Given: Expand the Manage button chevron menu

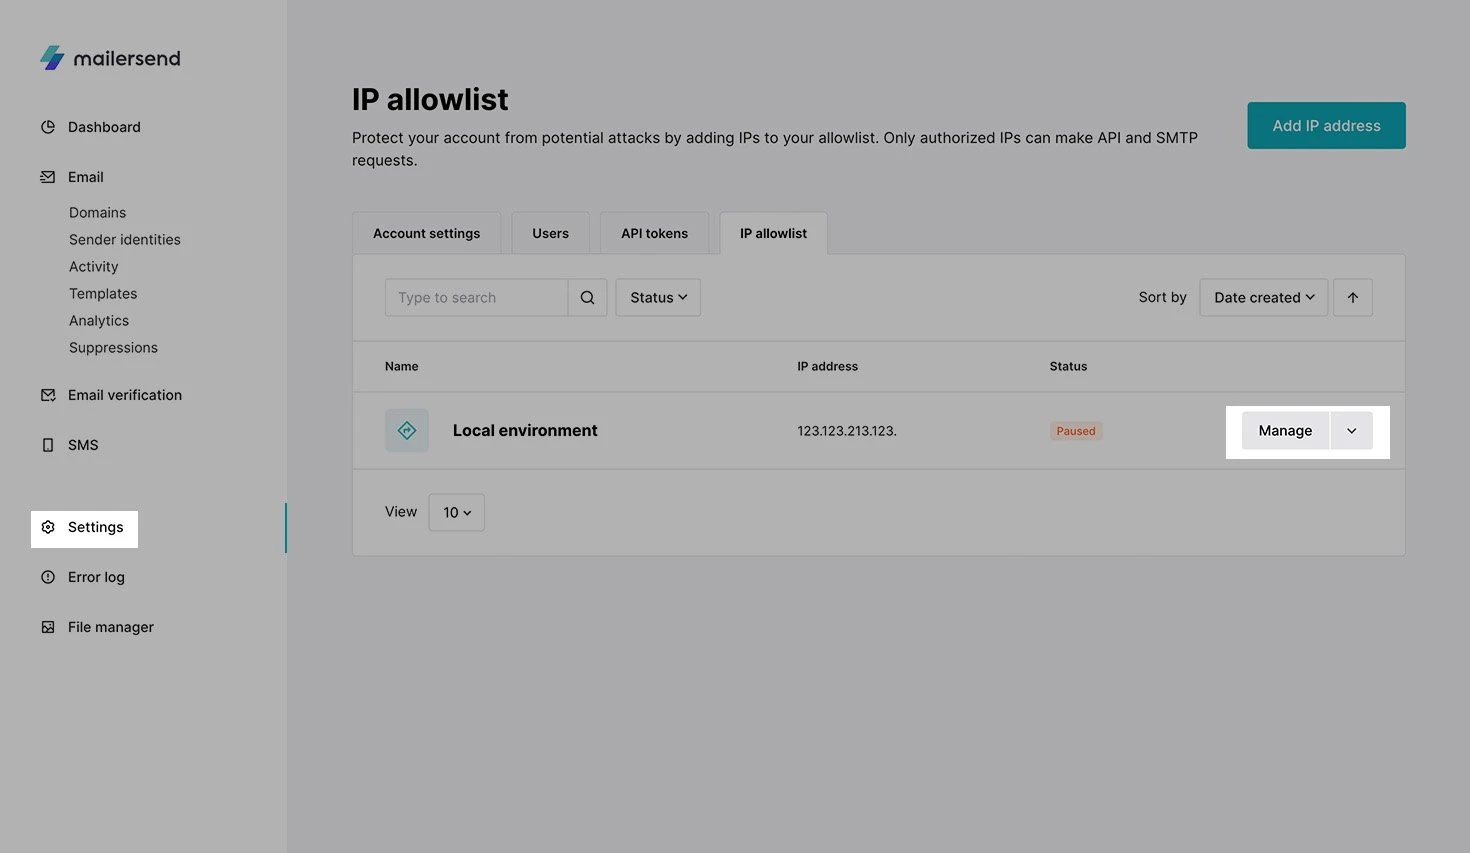Looking at the screenshot, I should [x=1351, y=431].
